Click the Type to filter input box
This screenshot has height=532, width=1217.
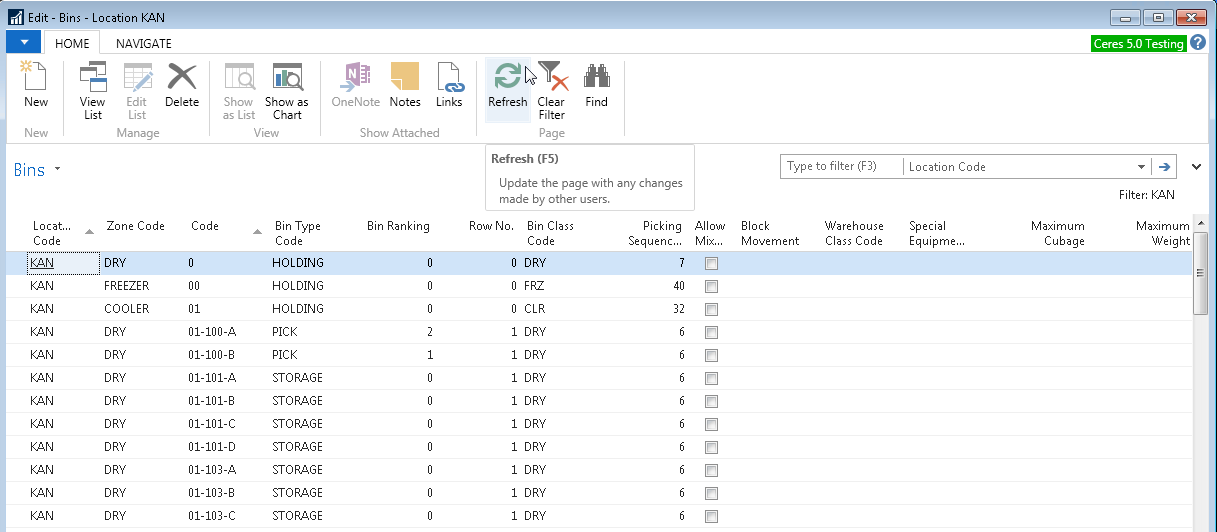pos(840,167)
